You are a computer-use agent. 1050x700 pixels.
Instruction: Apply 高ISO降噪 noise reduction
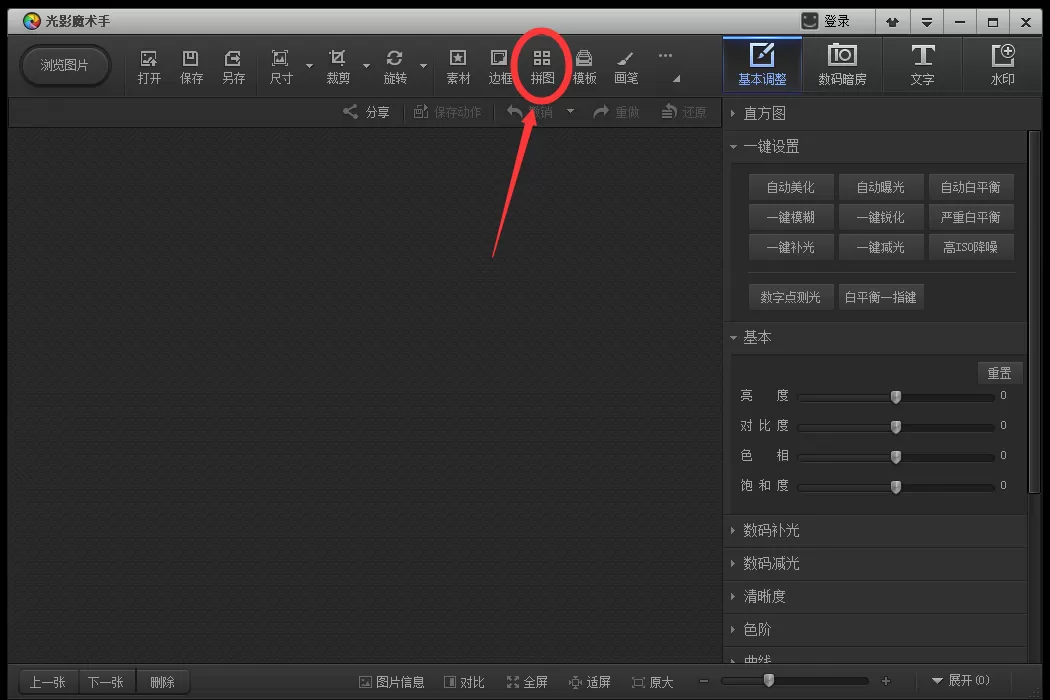point(970,247)
